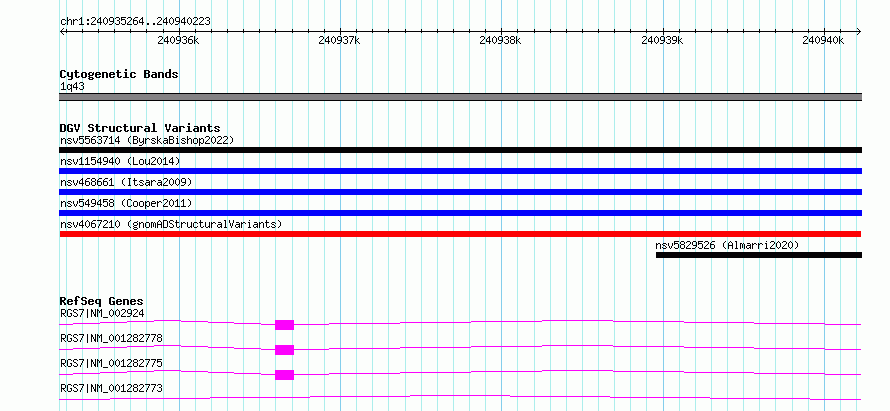Open the RGS7|NM_001282773 transcript label
This screenshot has width=890, height=411.
point(111,388)
